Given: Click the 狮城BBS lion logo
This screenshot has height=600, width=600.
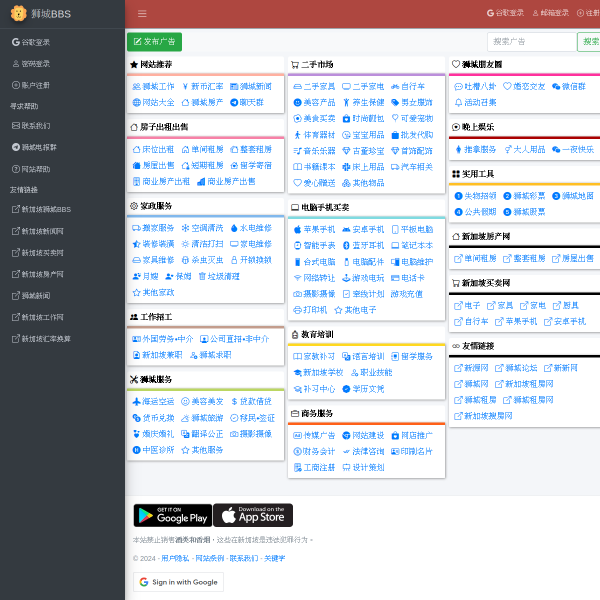Looking at the screenshot, I should 17,14.
